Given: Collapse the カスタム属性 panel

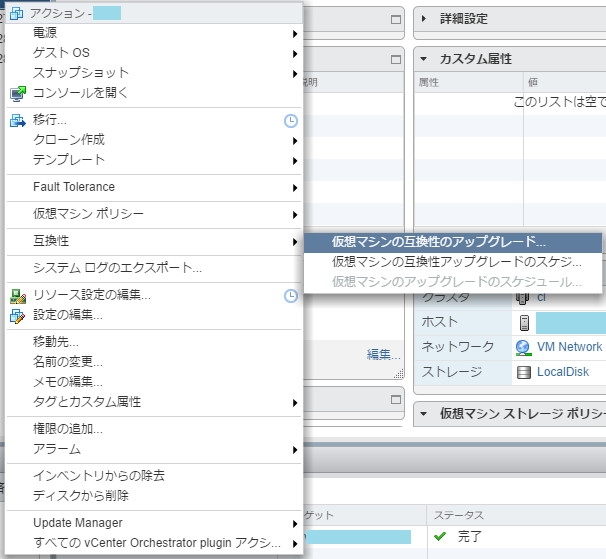Looking at the screenshot, I should [x=424, y=59].
